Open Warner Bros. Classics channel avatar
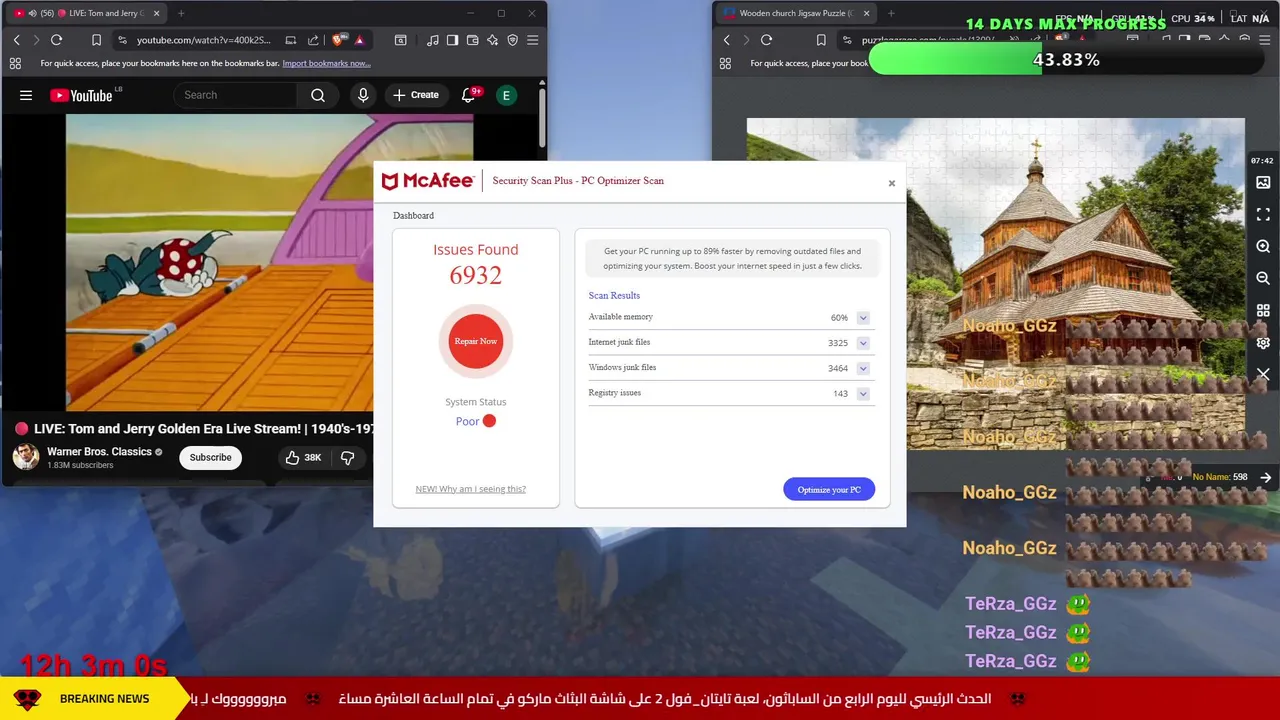The height and width of the screenshot is (720, 1280). (26, 457)
